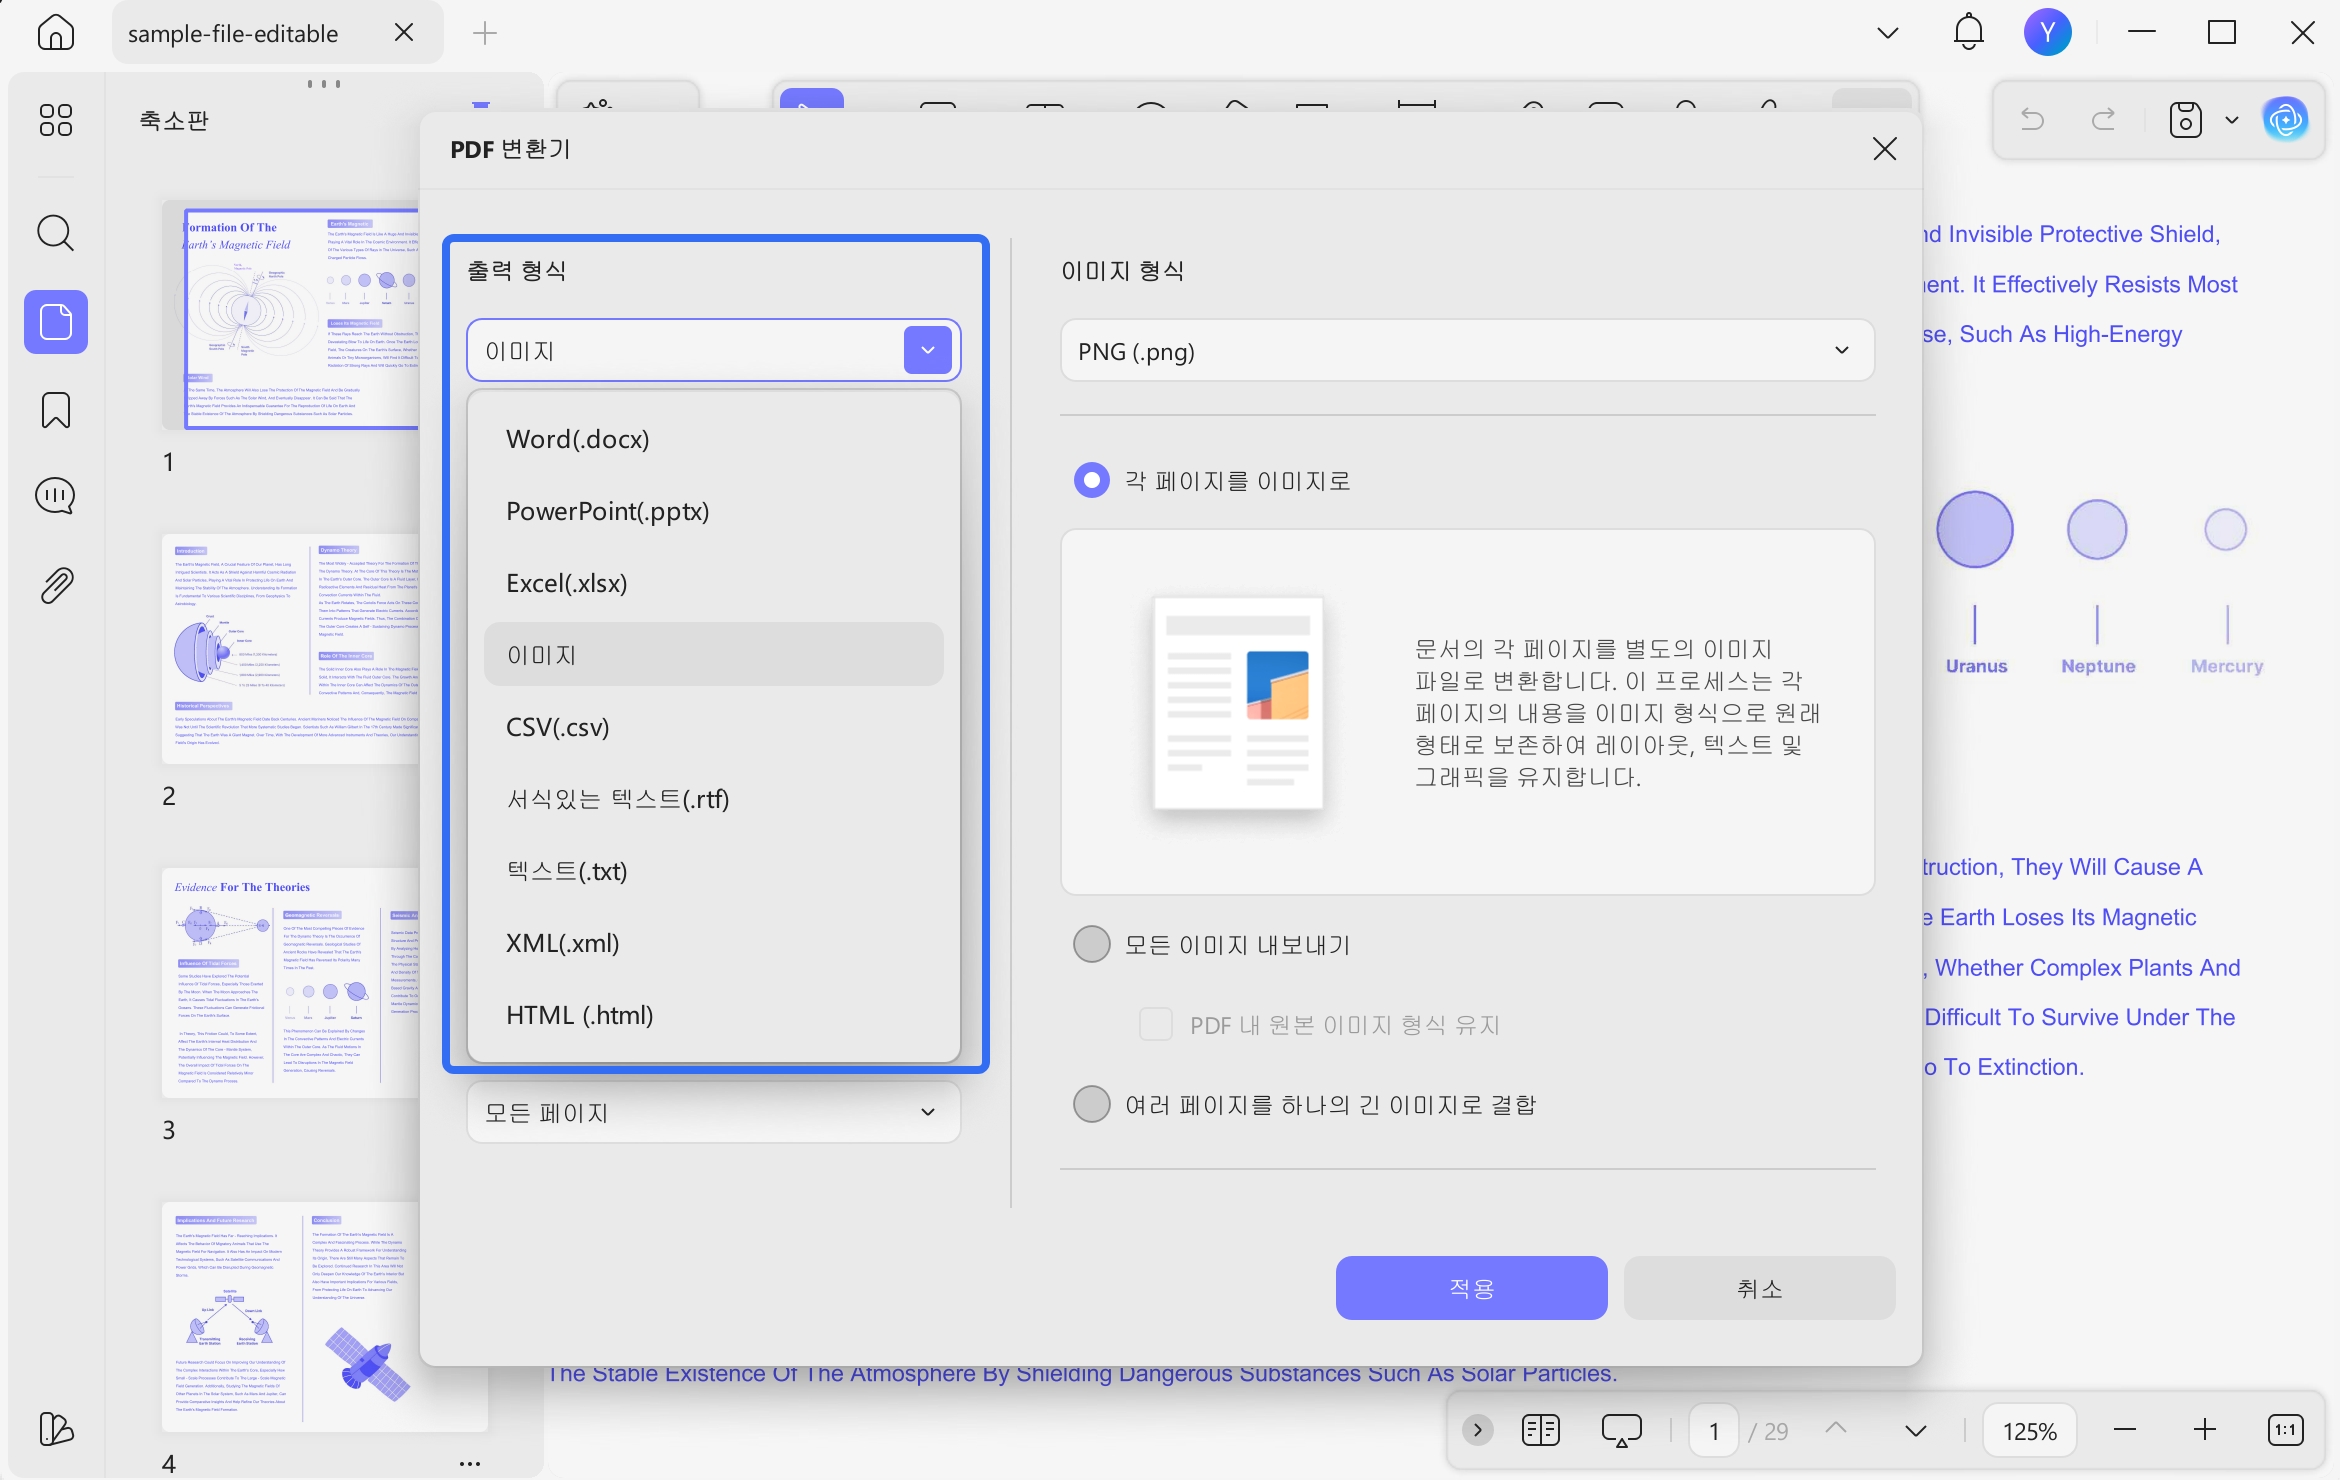Screen dimensions: 2340x1480
Task: Open the user account avatar Y
Action: 2047,32
